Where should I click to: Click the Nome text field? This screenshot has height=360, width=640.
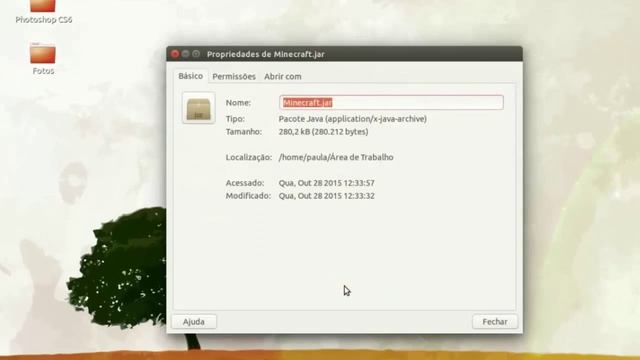(391, 102)
